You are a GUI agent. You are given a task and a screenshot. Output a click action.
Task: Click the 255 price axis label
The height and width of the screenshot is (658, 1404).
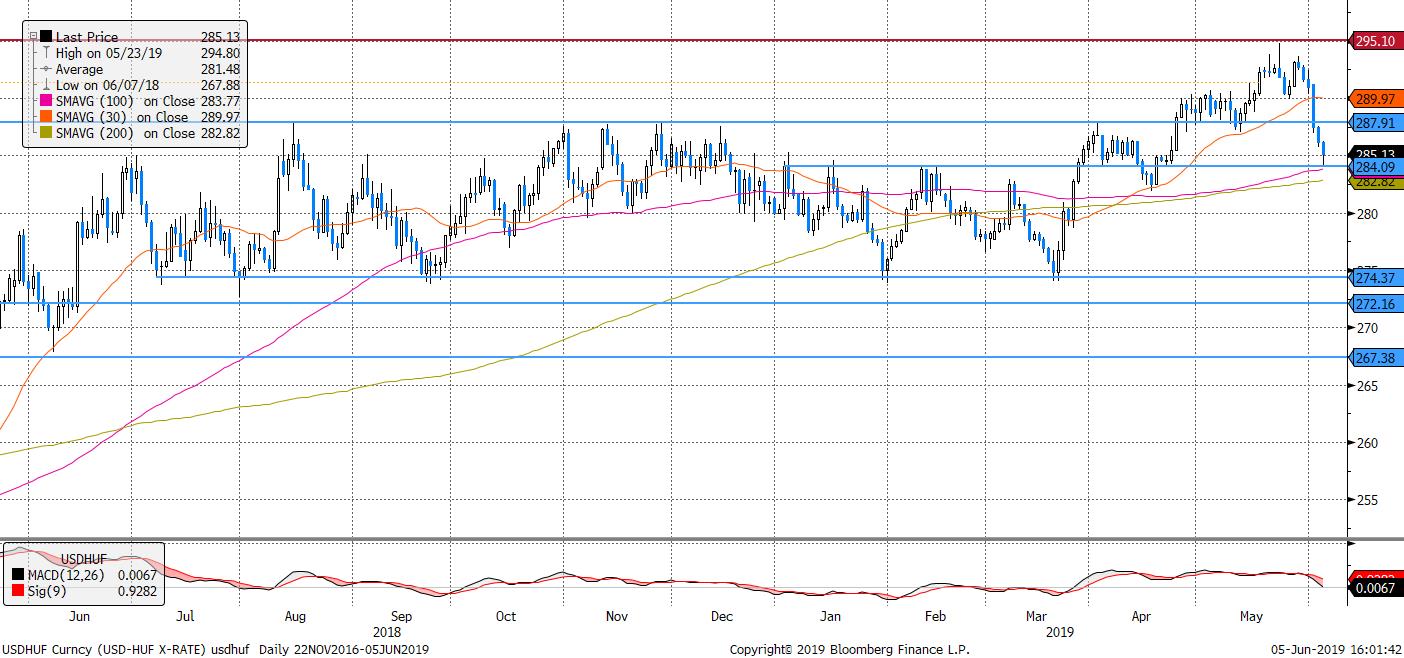coord(1366,500)
